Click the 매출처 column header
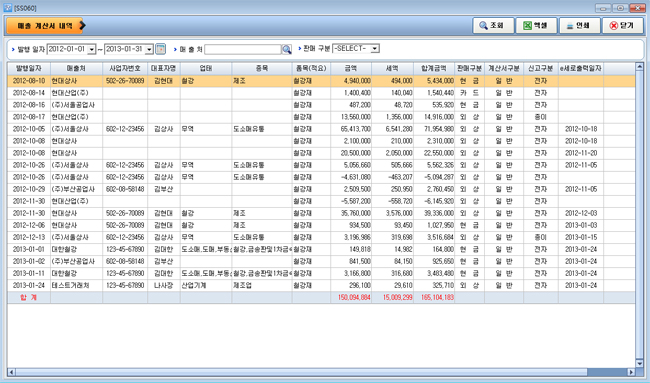 76,68
